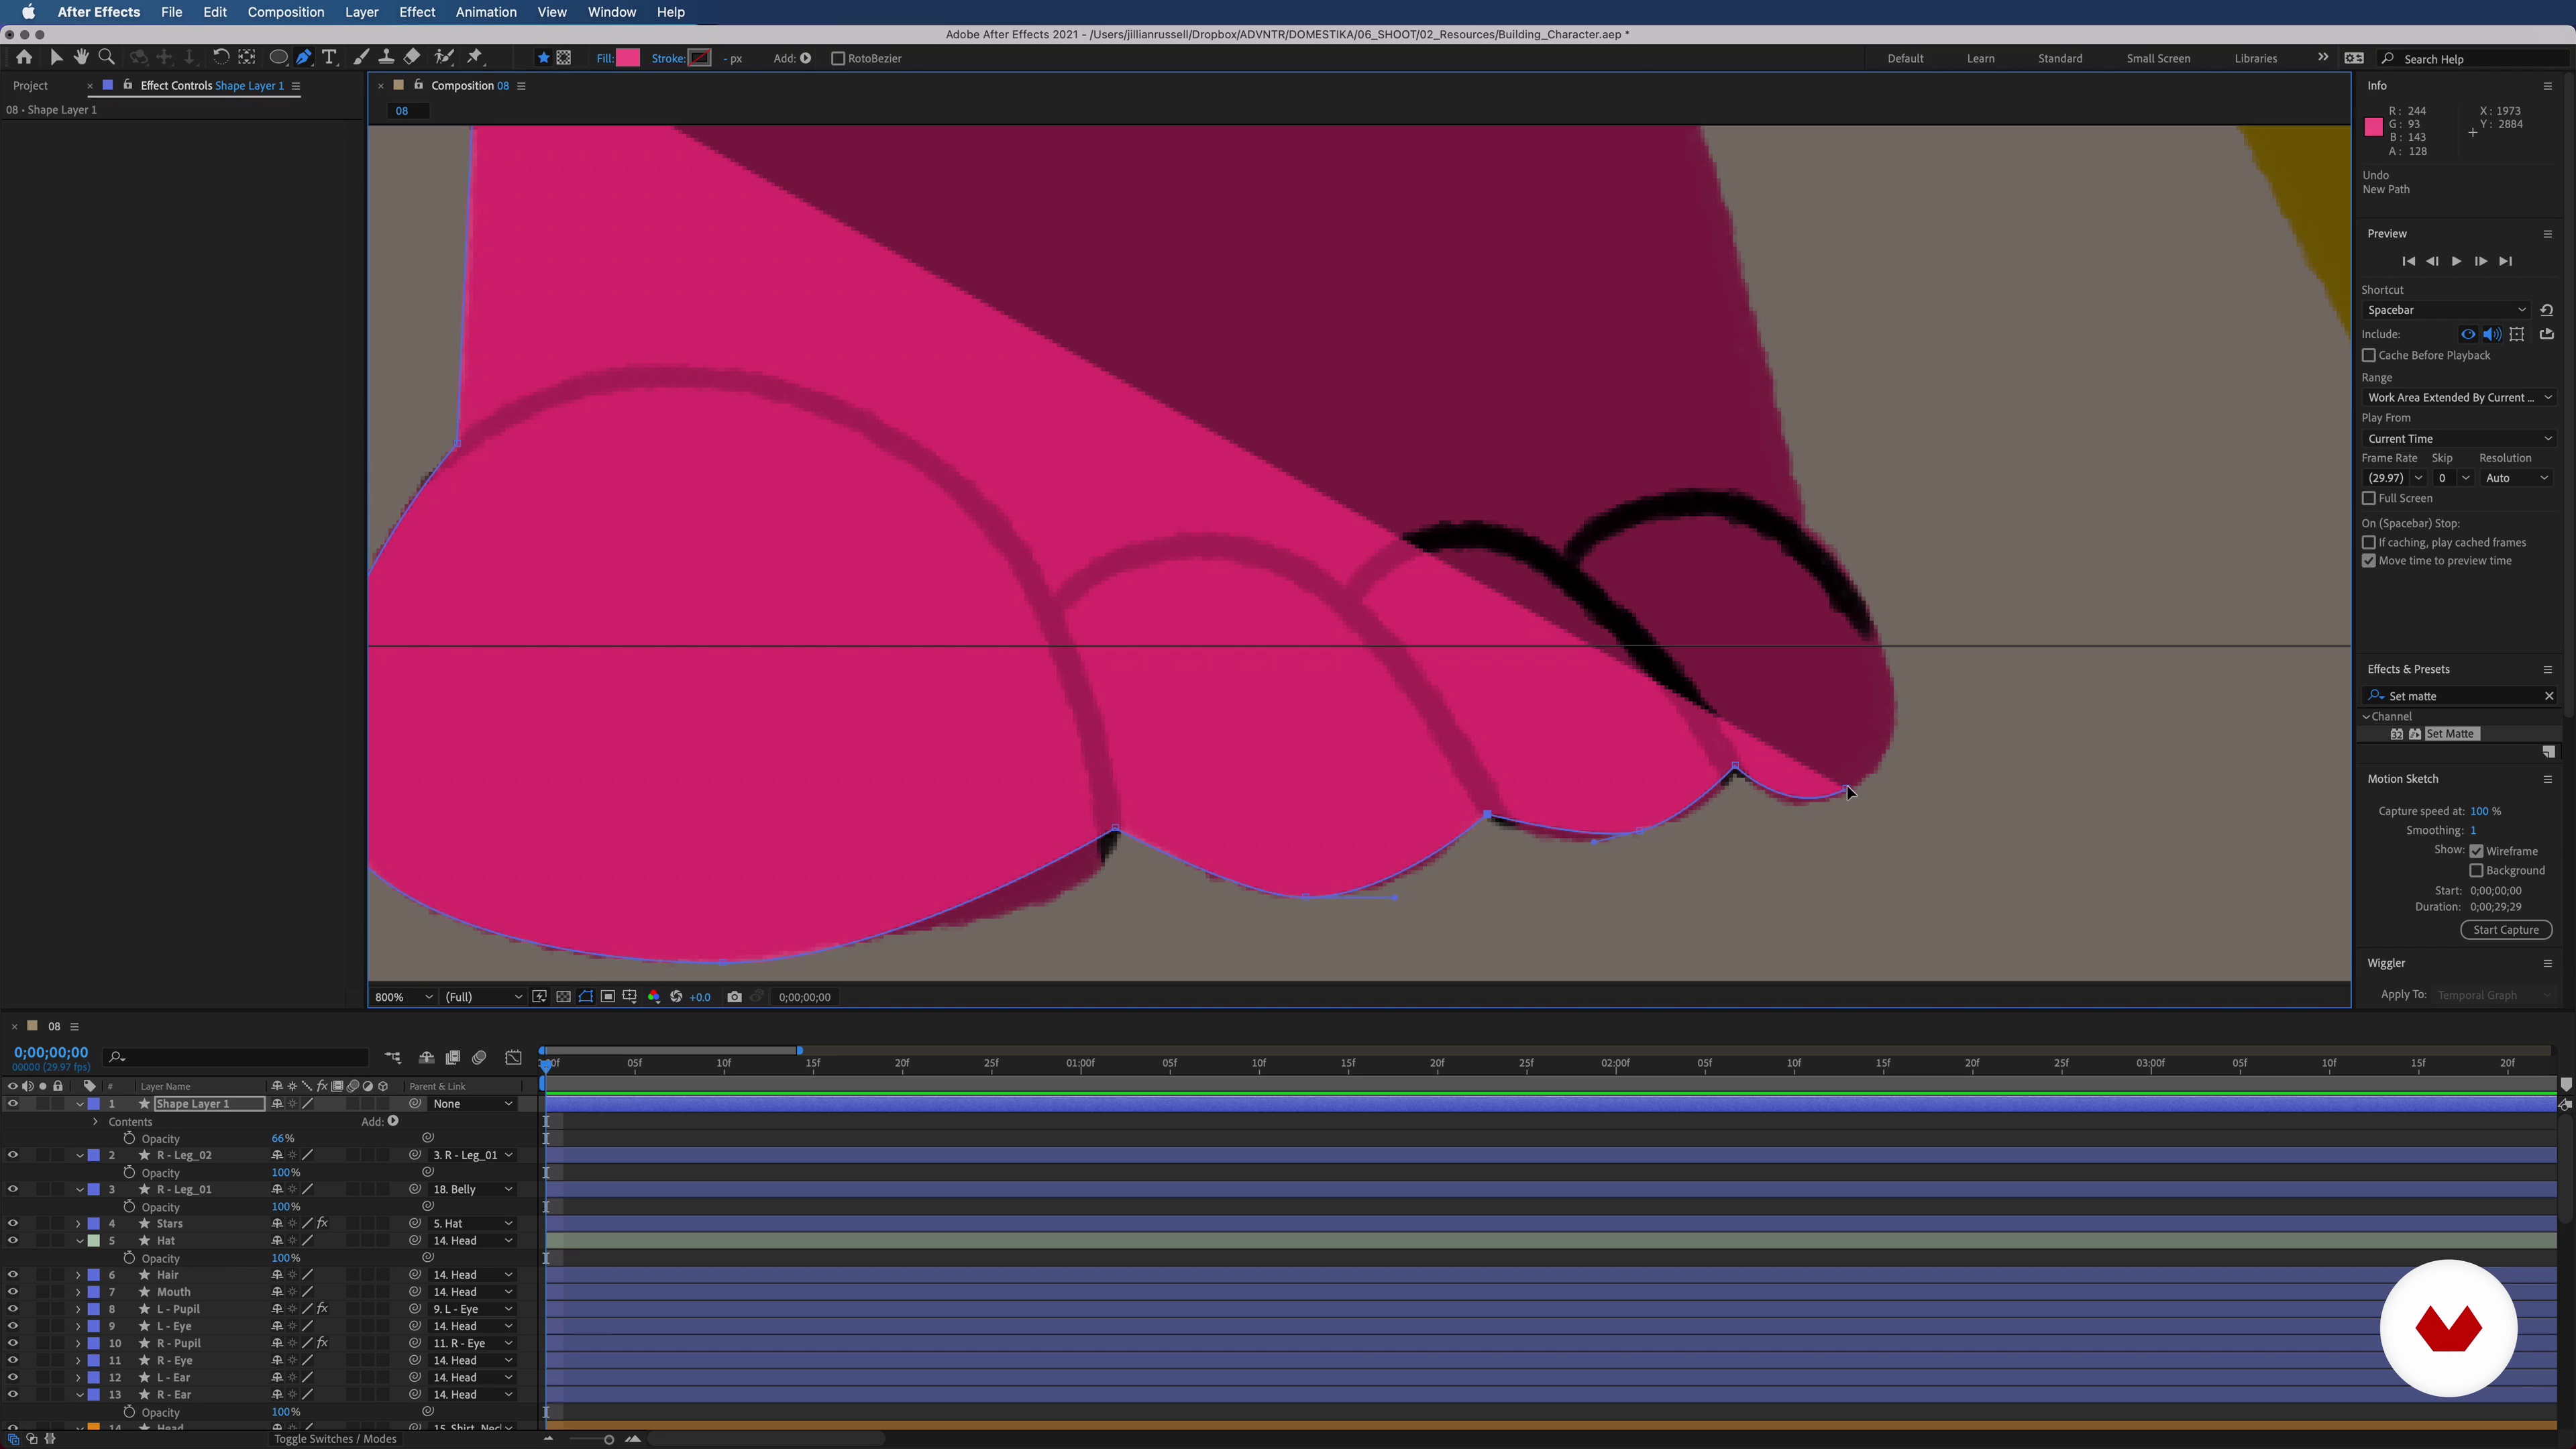Select the Eraser tool

coord(412,57)
